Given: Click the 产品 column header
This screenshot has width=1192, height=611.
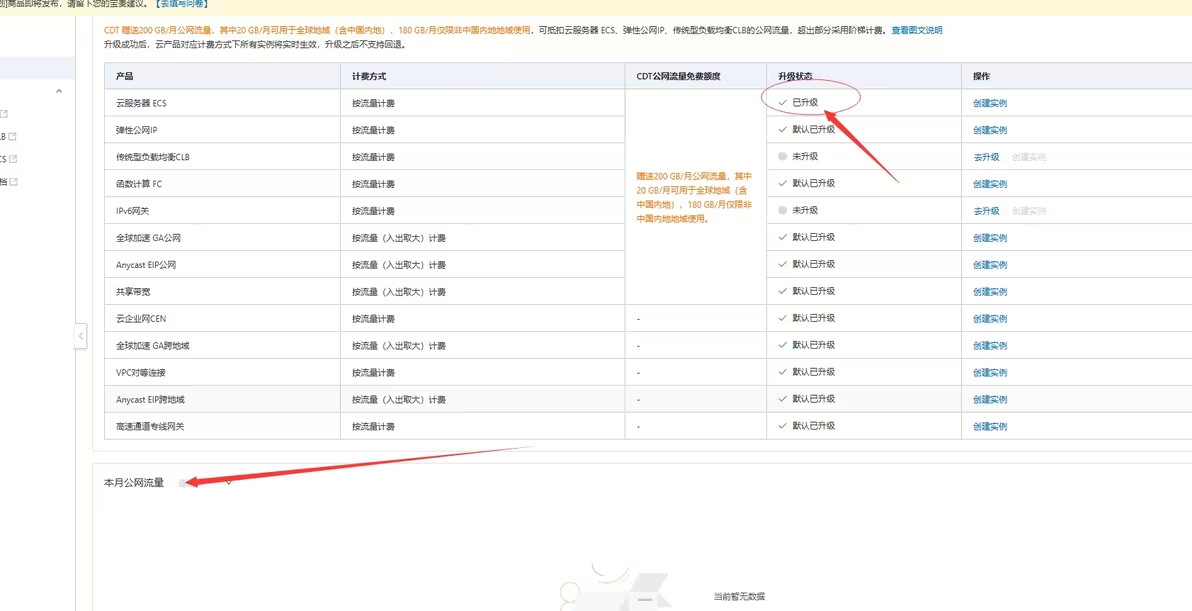Looking at the screenshot, I should (223, 77).
